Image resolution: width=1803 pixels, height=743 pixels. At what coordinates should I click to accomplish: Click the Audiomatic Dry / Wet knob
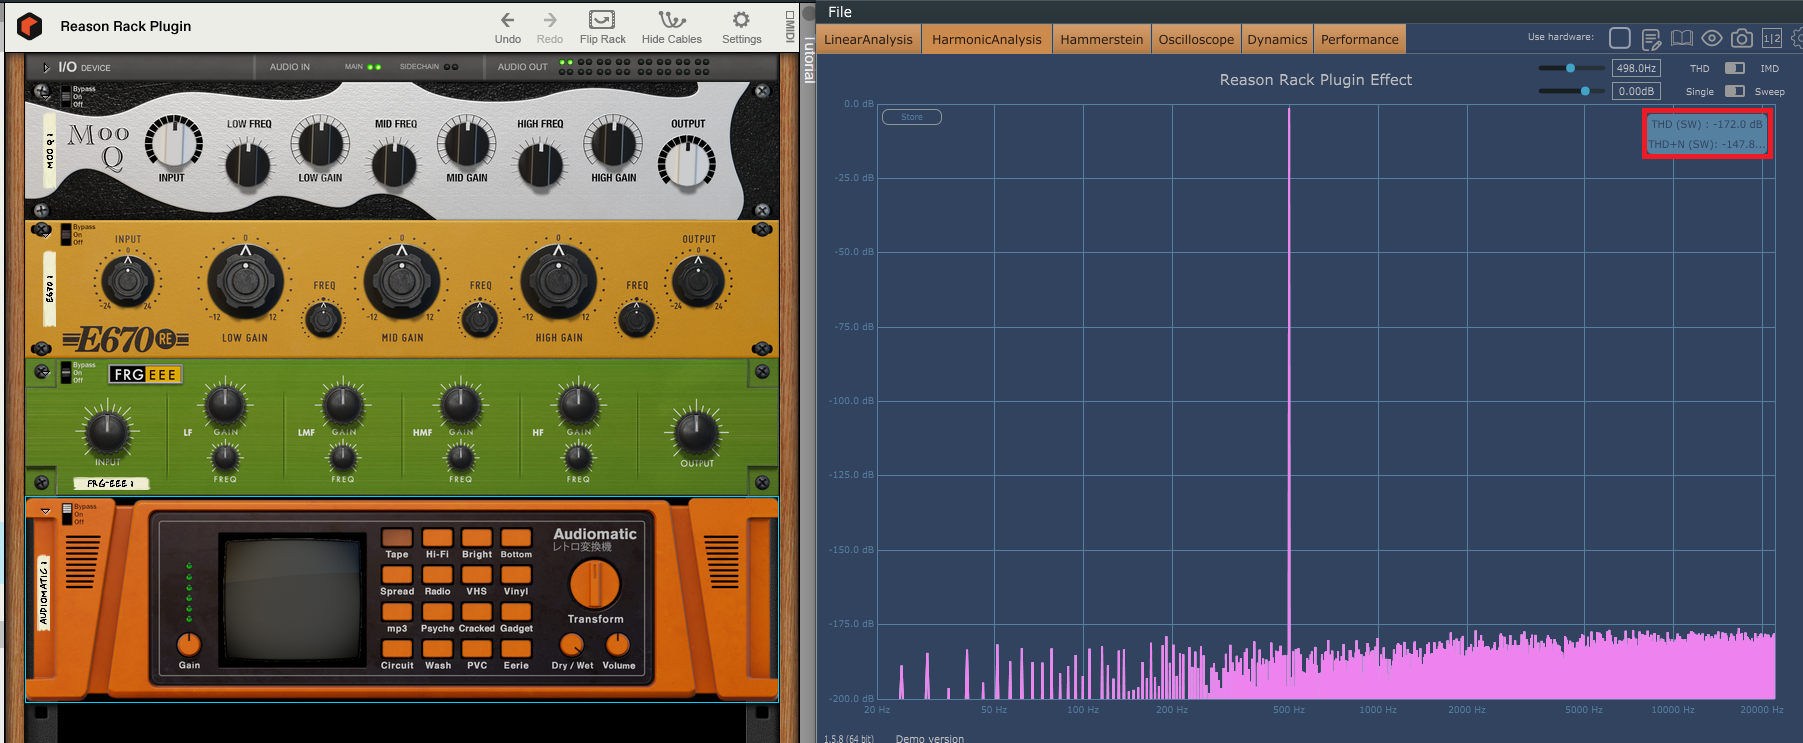pos(572,644)
